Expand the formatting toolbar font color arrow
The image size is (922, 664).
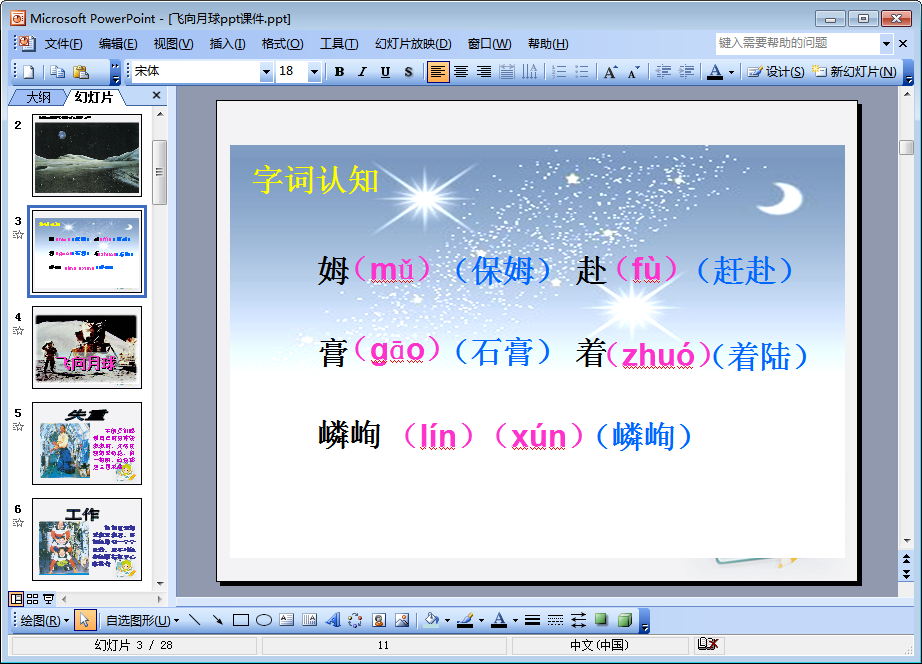pos(731,72)
